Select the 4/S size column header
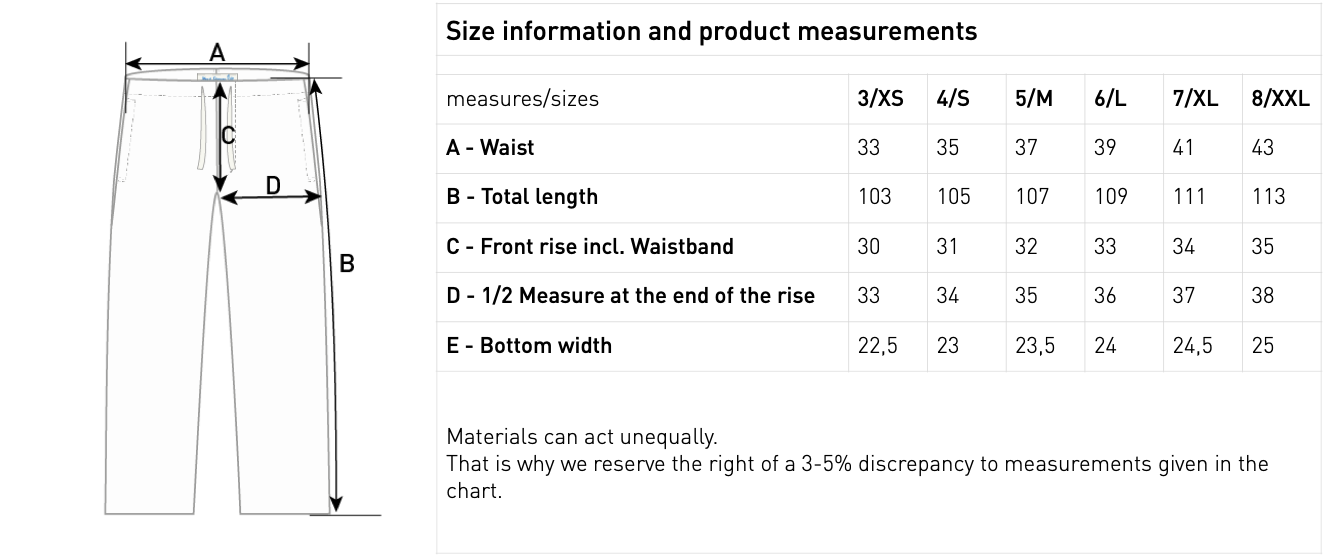Viewport: 1324px width, 557px height. (x=953, y=99)
